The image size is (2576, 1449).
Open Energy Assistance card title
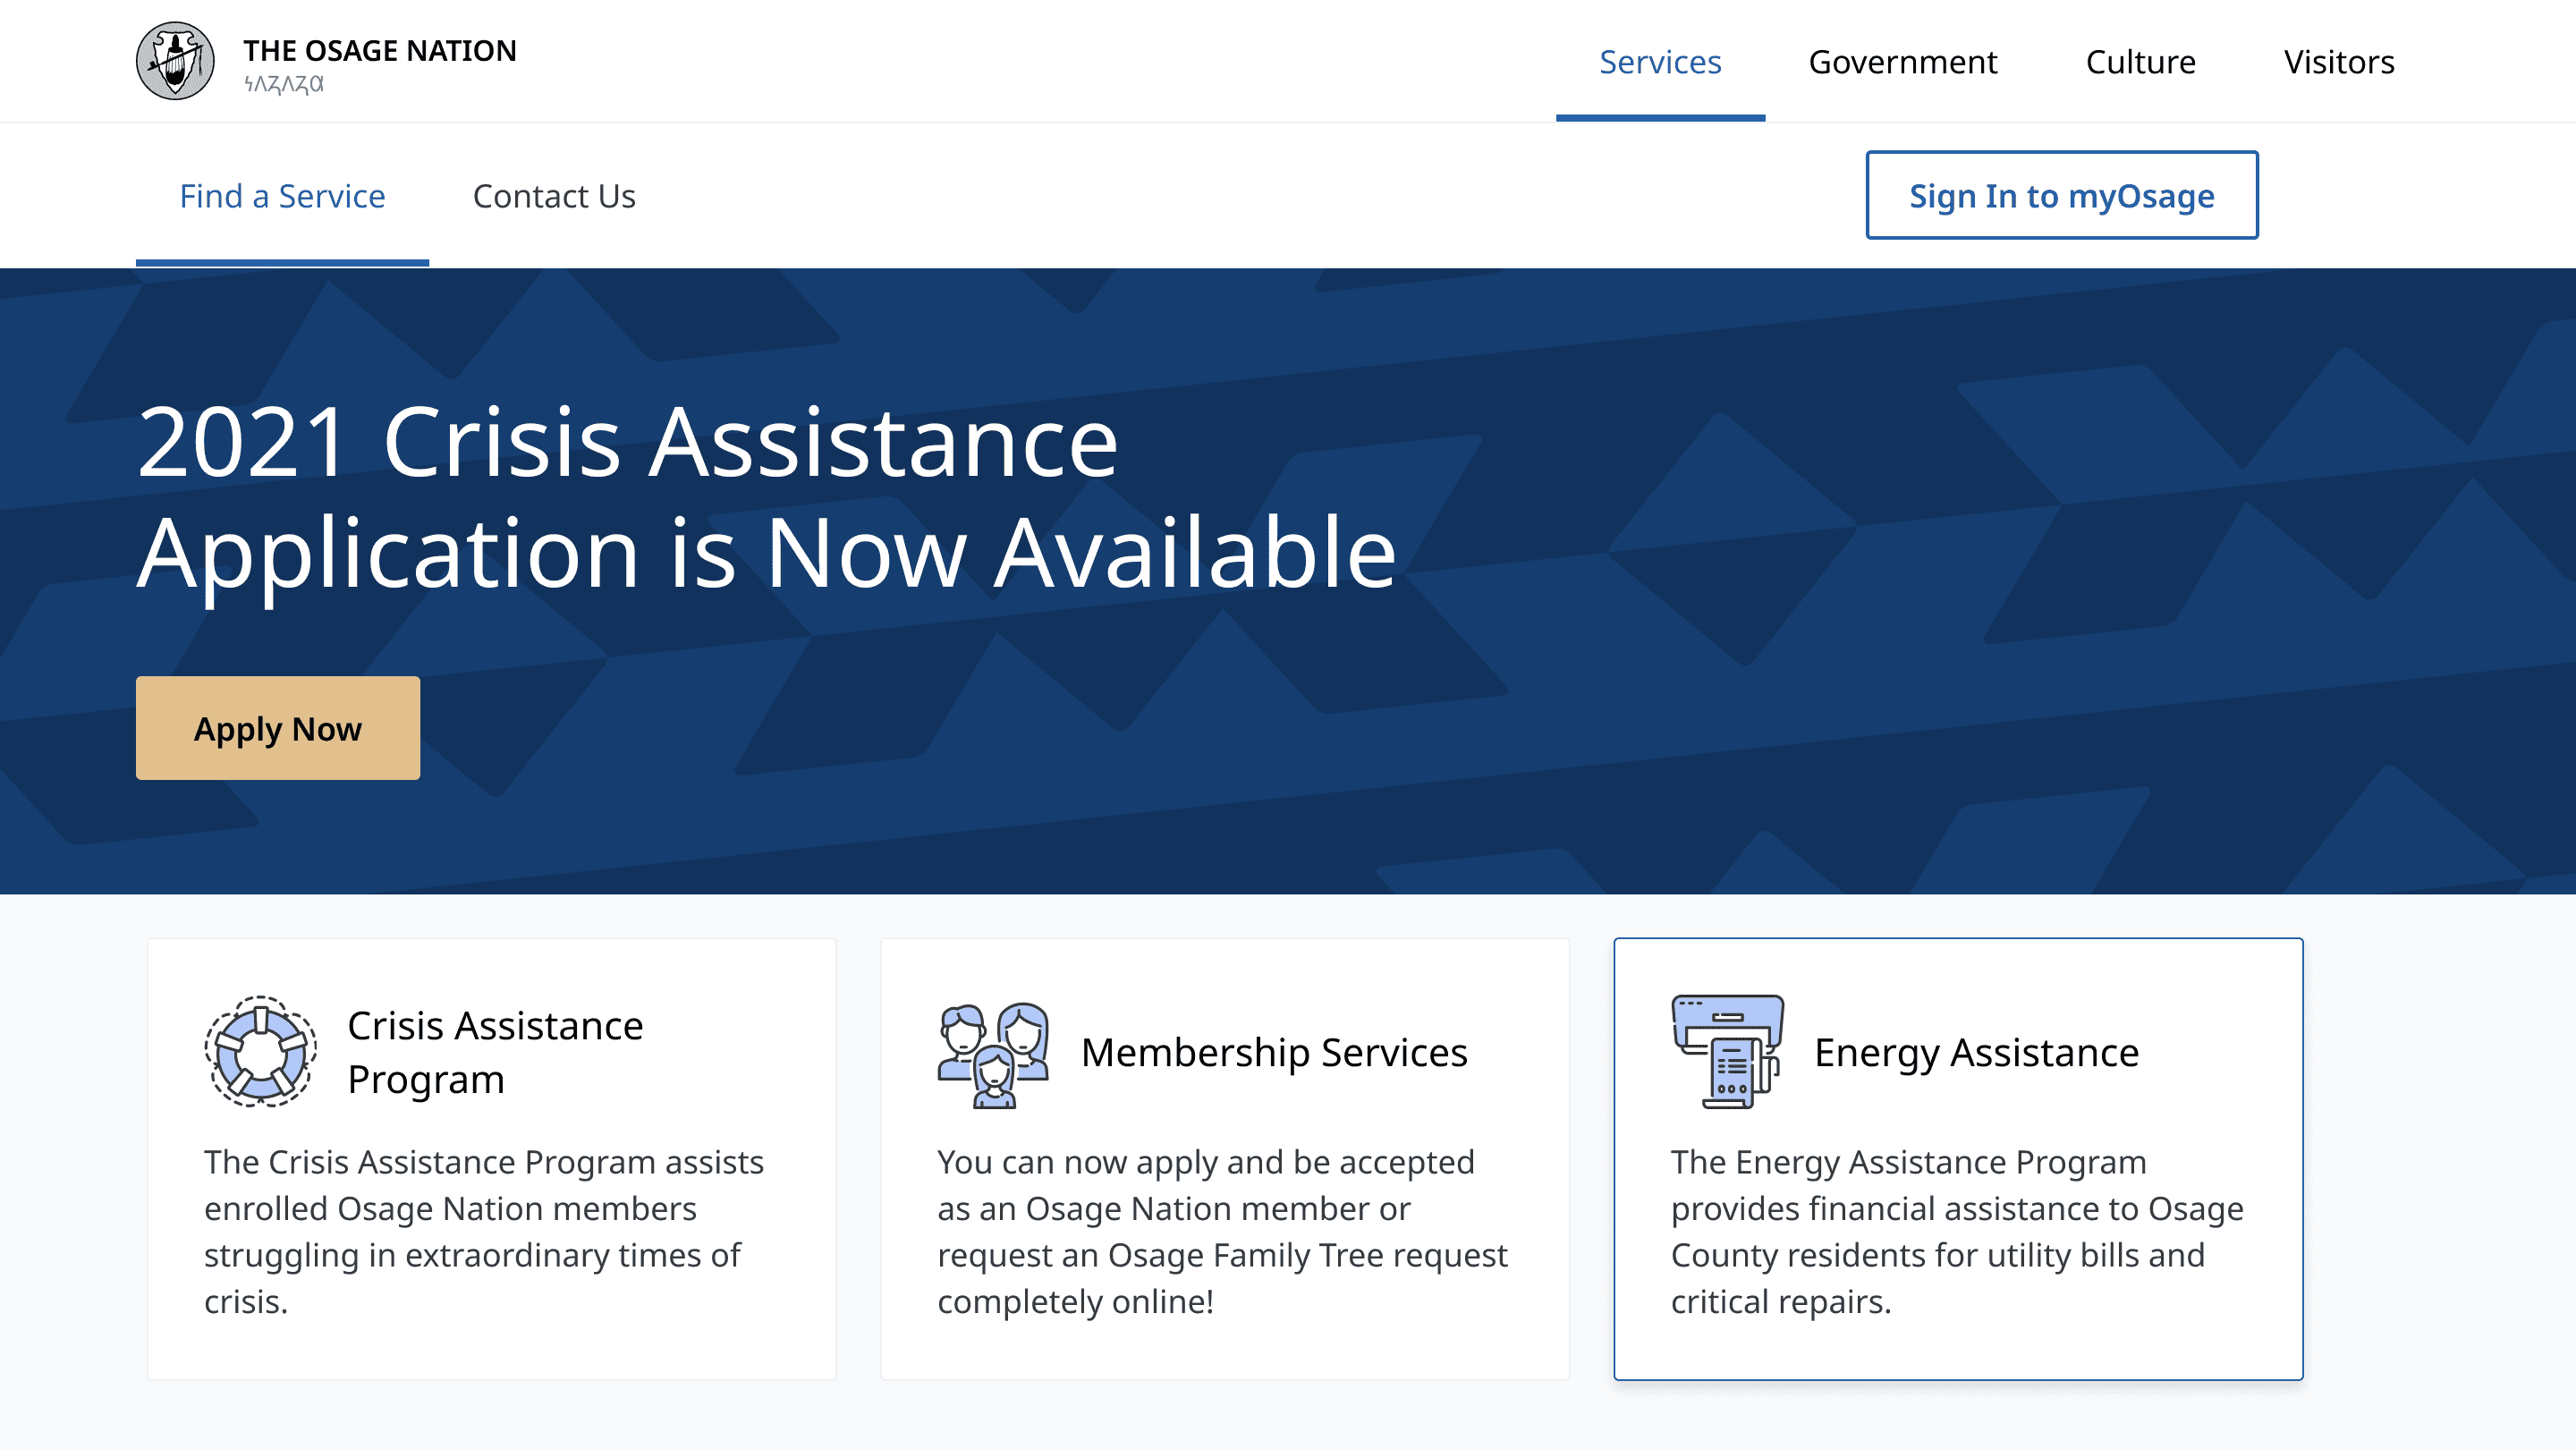click(1976, 1053)
